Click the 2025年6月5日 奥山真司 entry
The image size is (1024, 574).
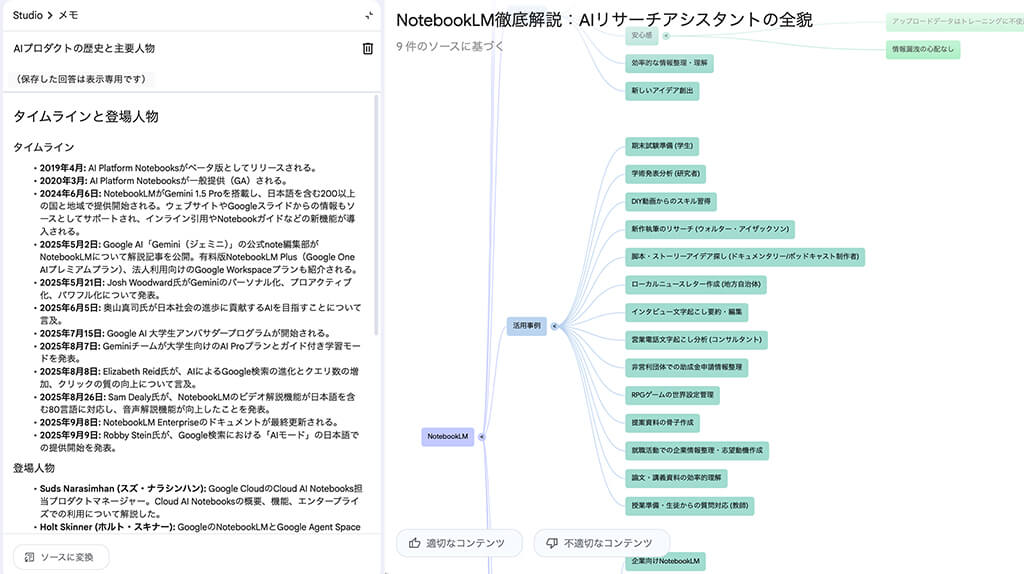200,314
